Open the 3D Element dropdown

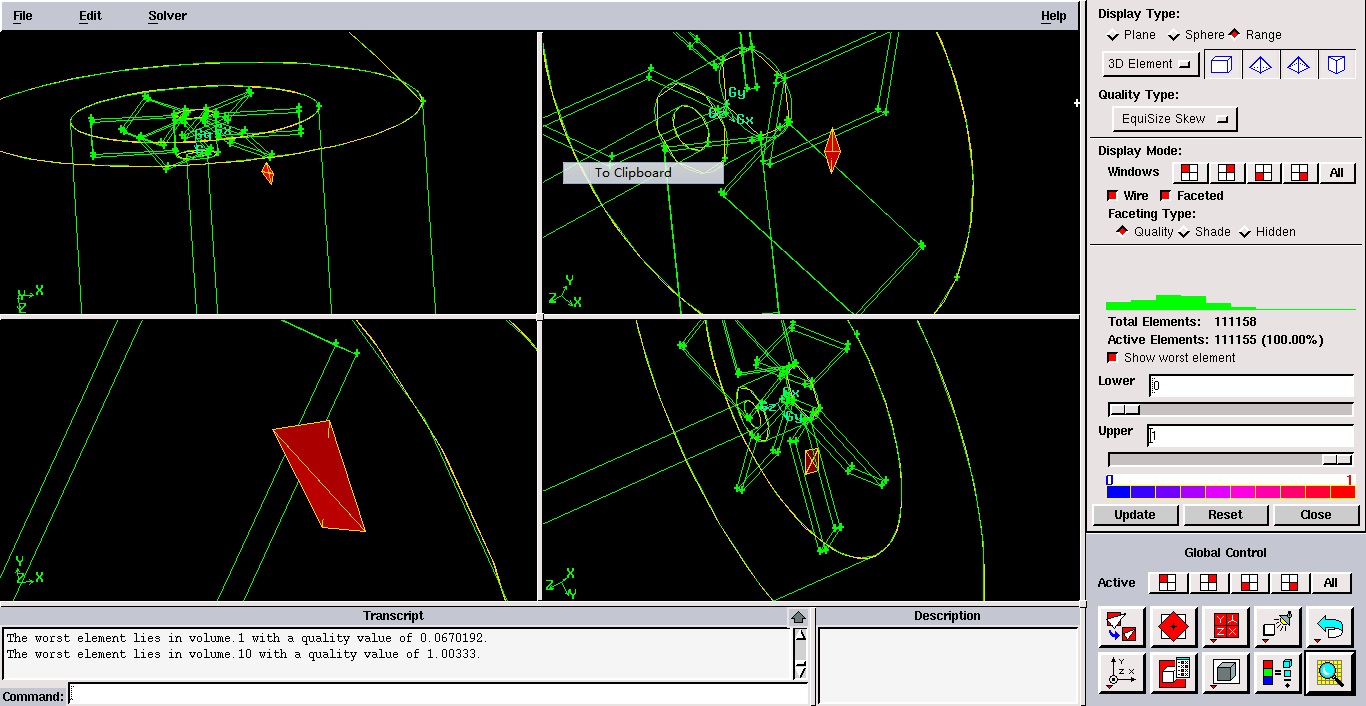[1151, 64]
